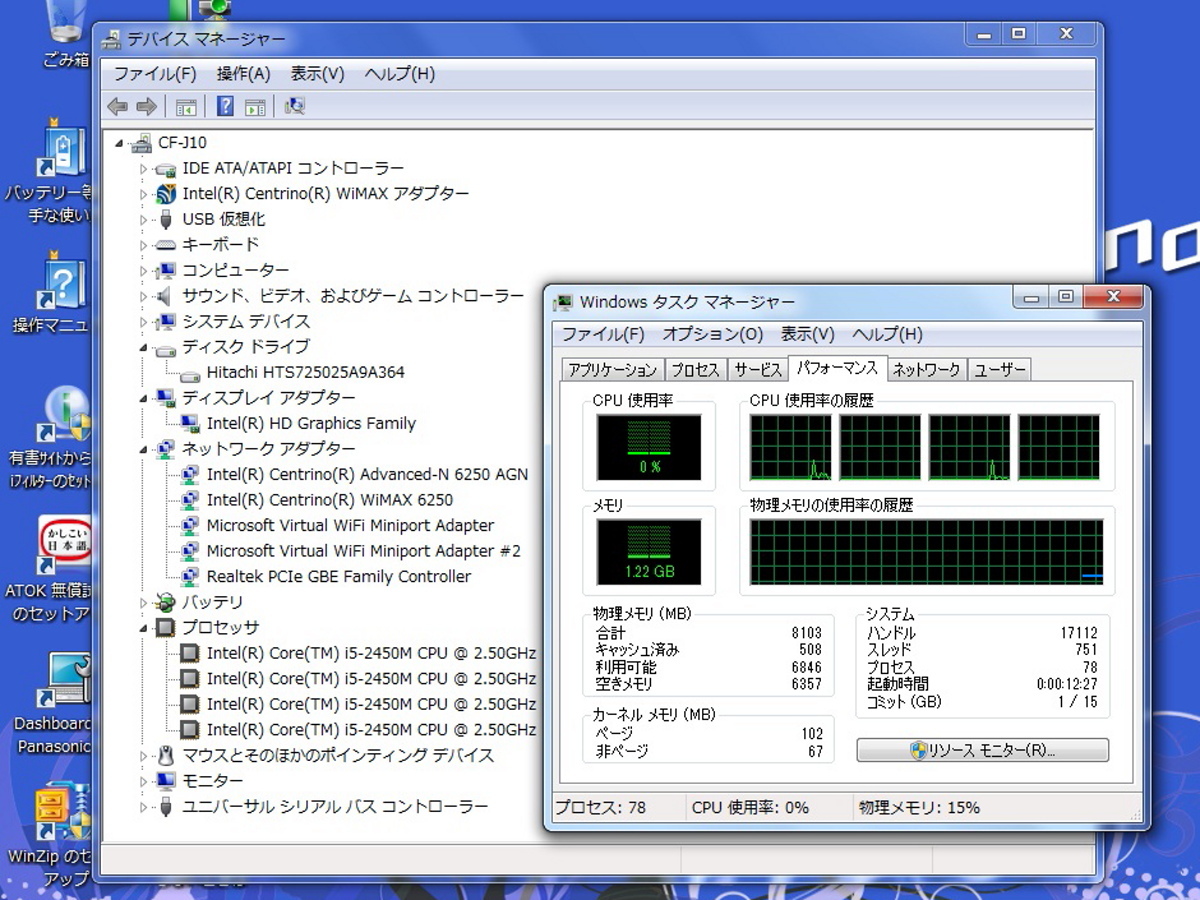Open Task Manager オプション(O) menu
Image resolution: width=1200 pixels, height=900 pixels.
pos(713,334)
